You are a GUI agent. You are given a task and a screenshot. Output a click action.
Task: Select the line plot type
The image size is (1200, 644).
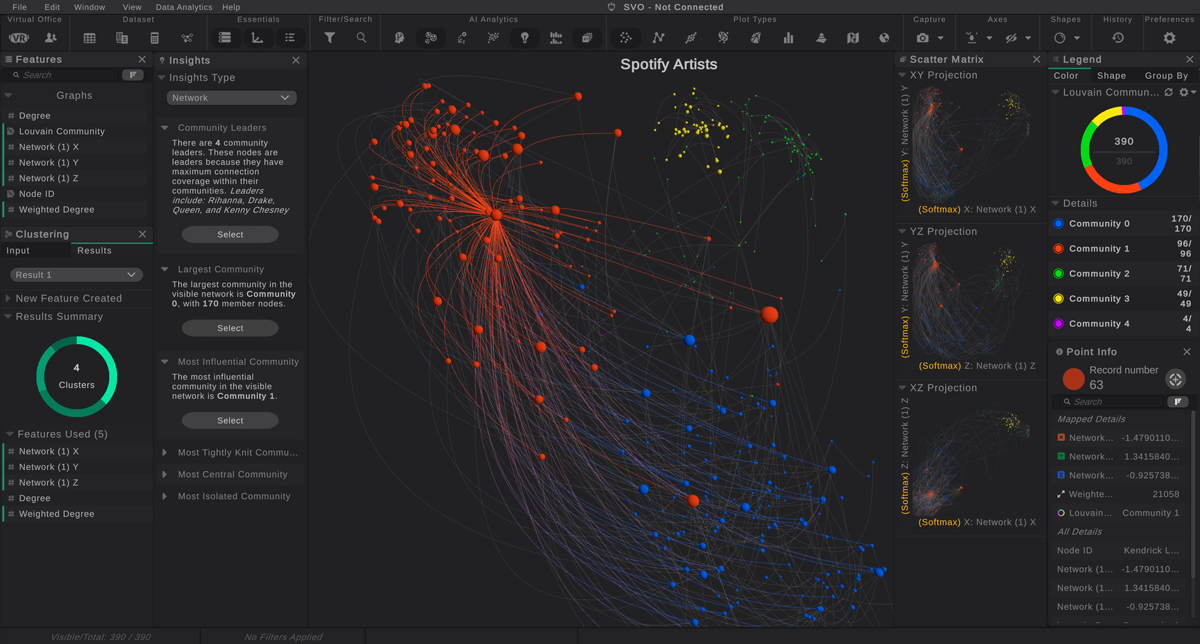tap(658, 38)
